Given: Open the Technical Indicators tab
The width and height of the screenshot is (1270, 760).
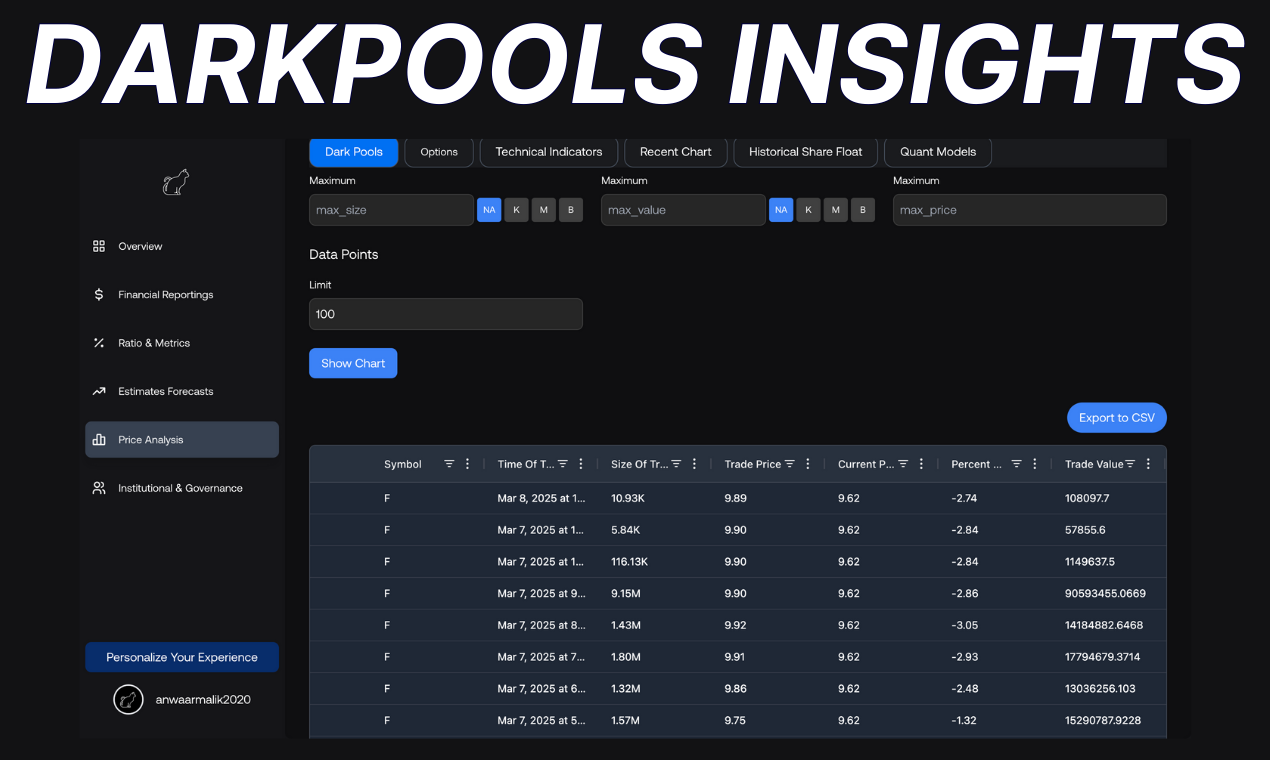Looking at the screenshot, I should [549, 152].
